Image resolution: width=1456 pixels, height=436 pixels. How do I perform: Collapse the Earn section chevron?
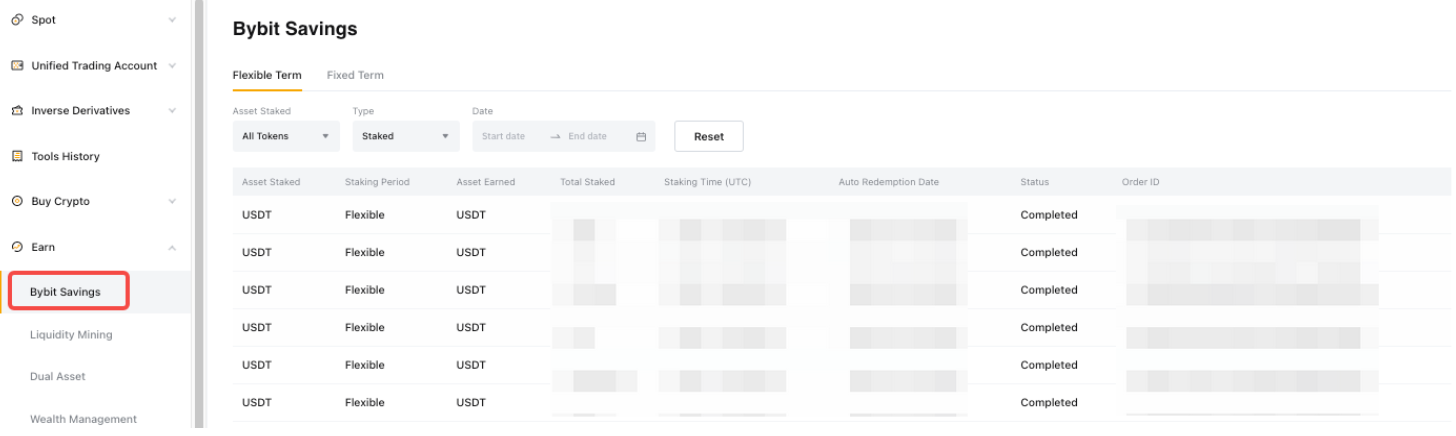[x=172, y=247]
